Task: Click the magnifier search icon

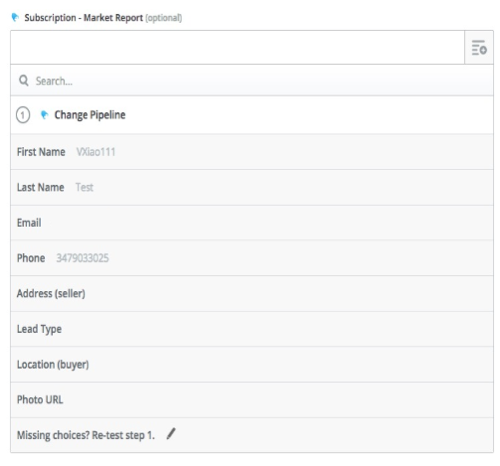Action: coord(24,80)
